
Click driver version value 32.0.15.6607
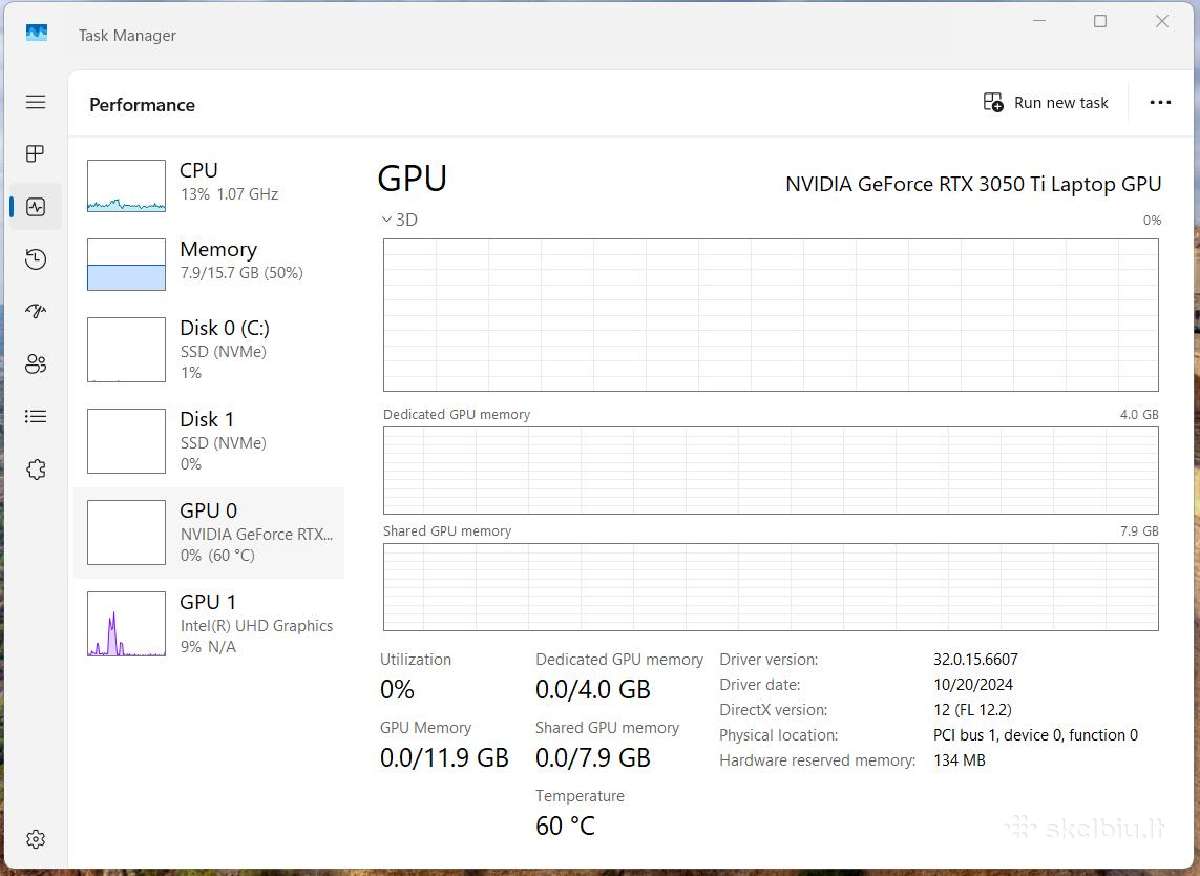click(x=975, y=660)
